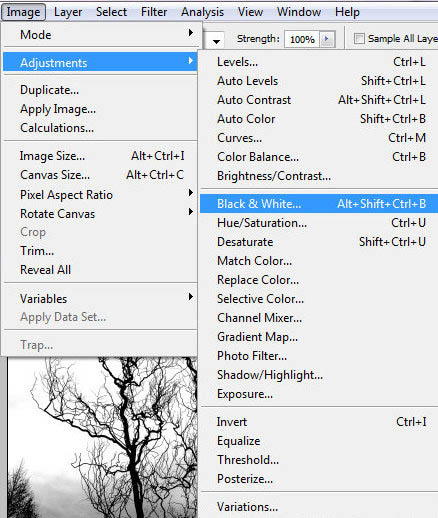The image size is (438, 518).
Task: Select Match Color... adjustment
Action: (319, 261)
